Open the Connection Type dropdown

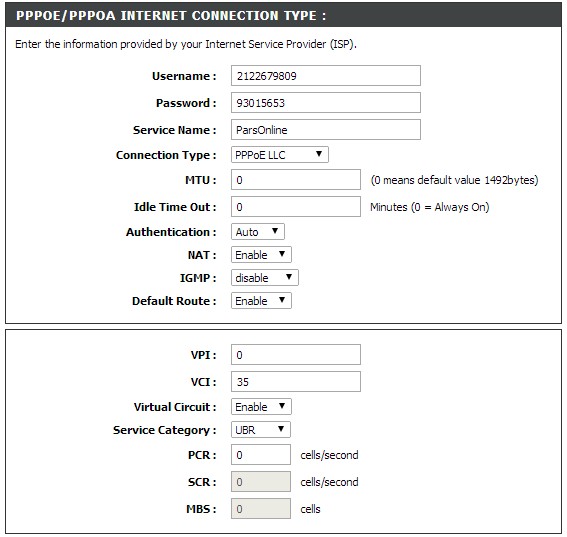pyautogui.click(x=280, y=155)
